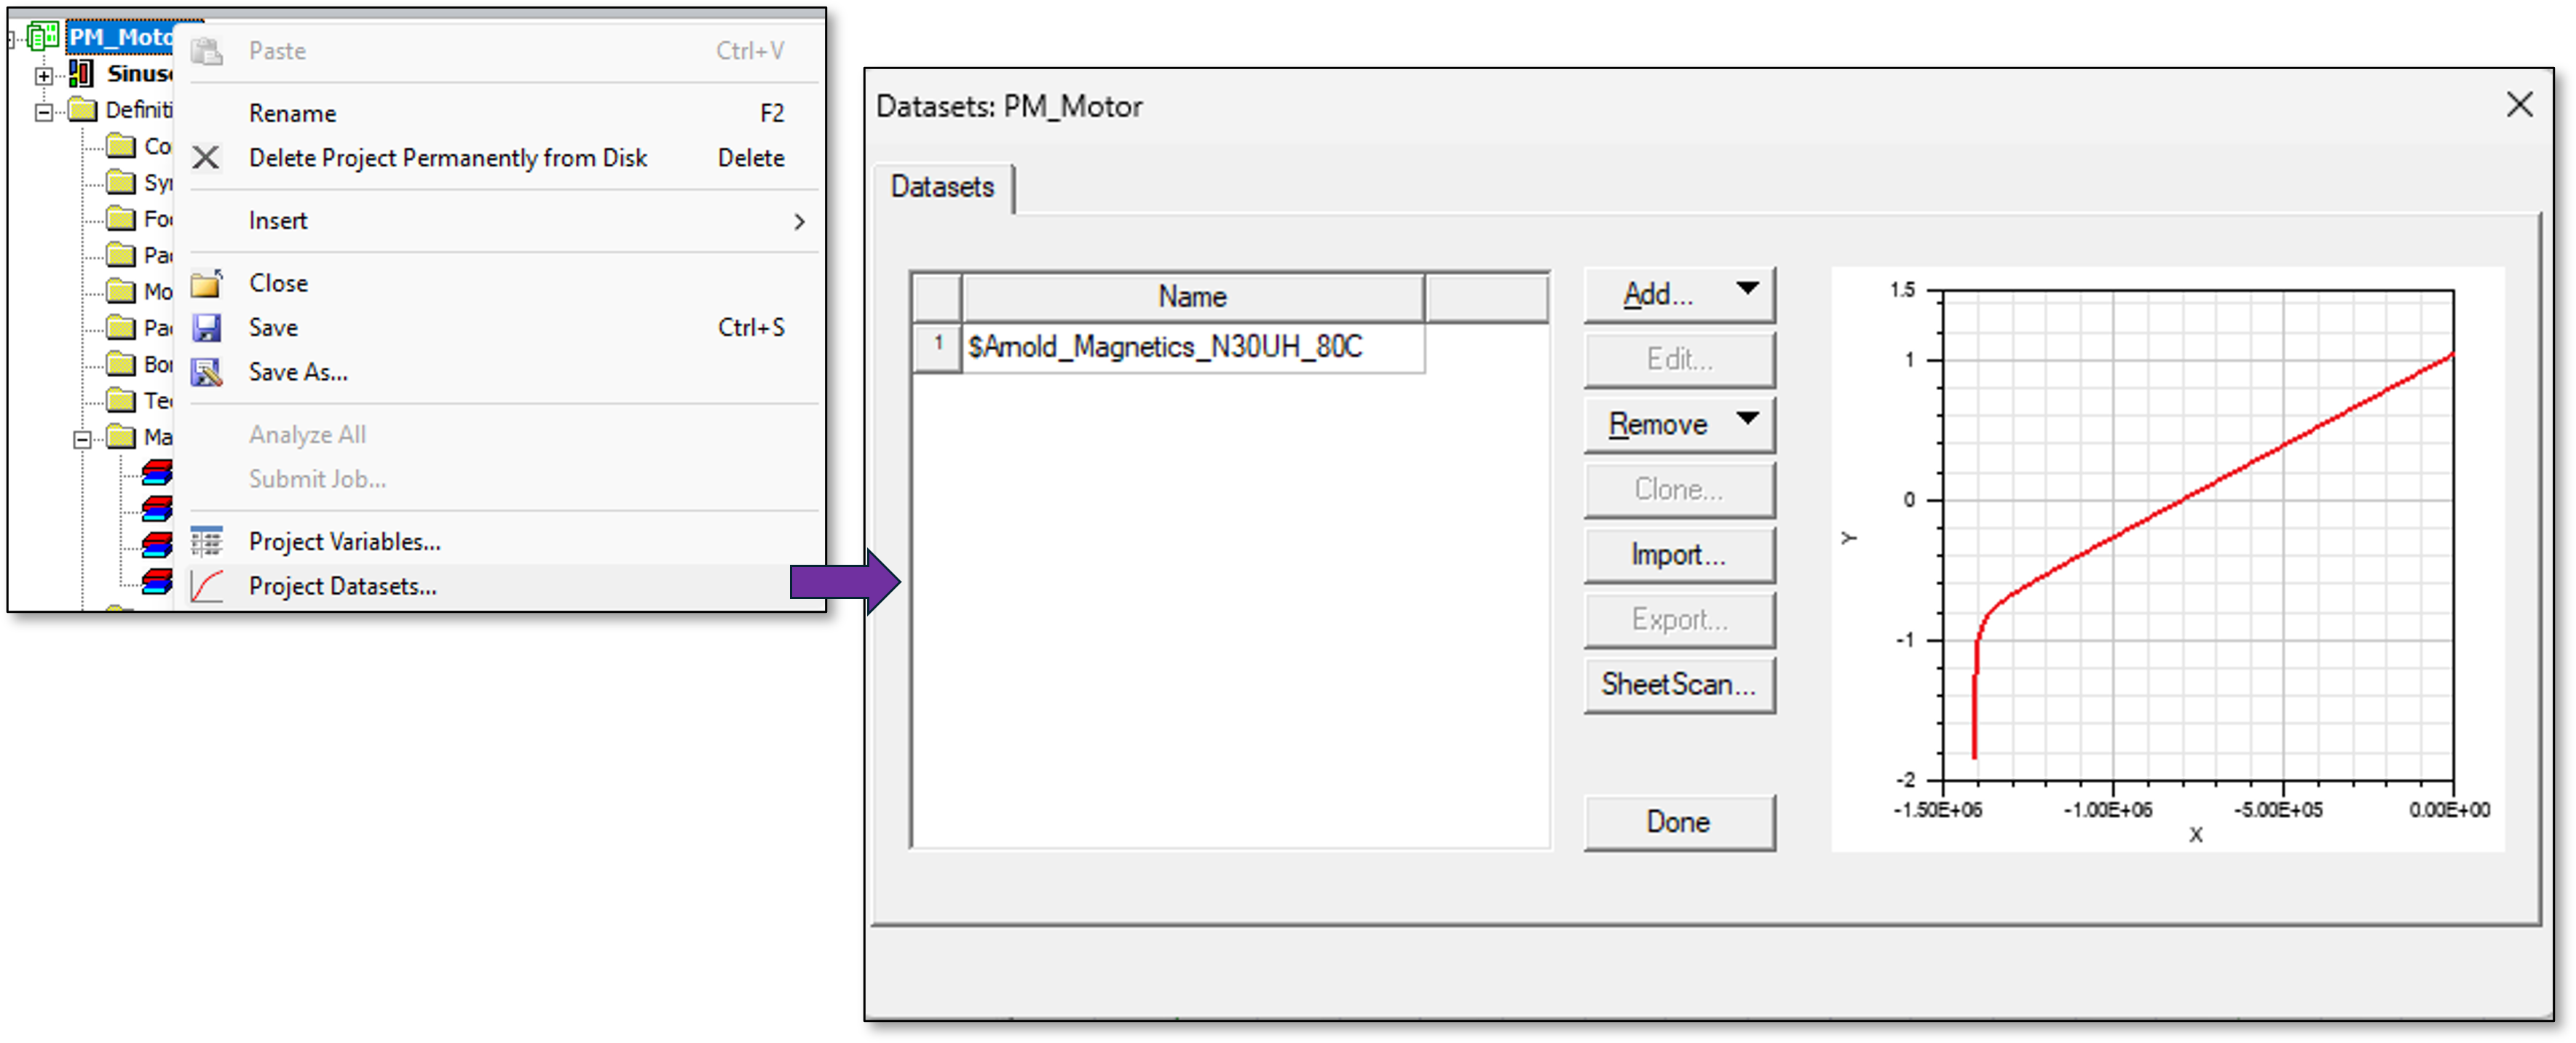Click the Save As icon

pyautogui.click(x=207, y=372)
